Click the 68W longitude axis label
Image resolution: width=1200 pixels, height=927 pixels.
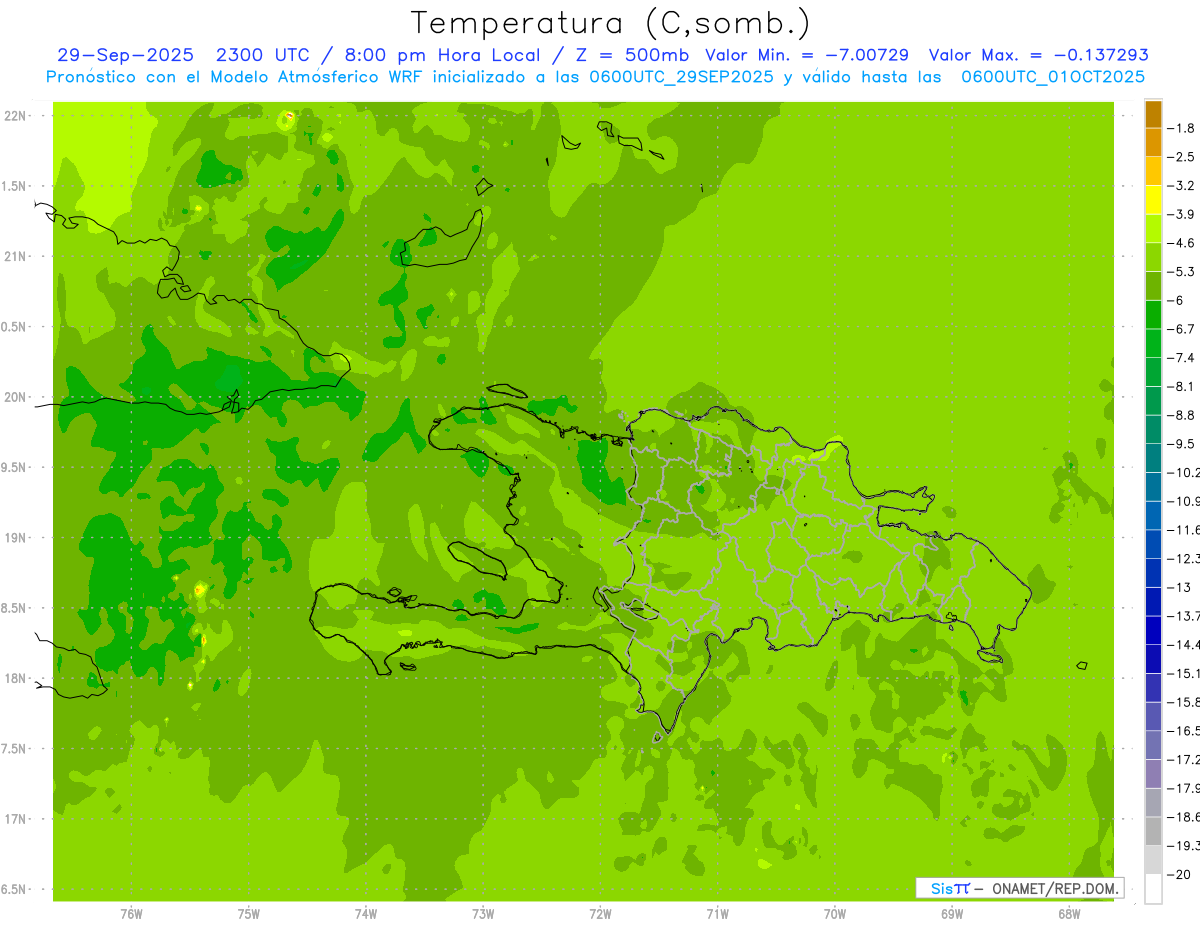click(1069, 913)
